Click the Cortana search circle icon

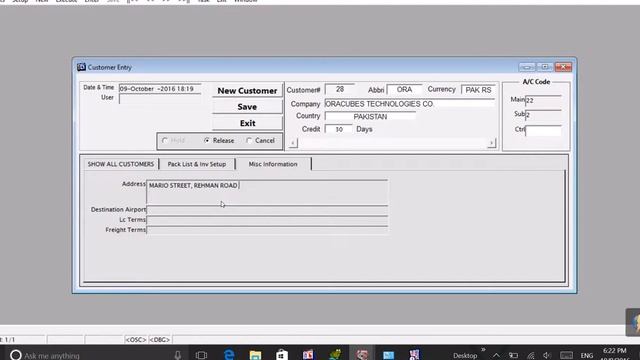point(16,355)
